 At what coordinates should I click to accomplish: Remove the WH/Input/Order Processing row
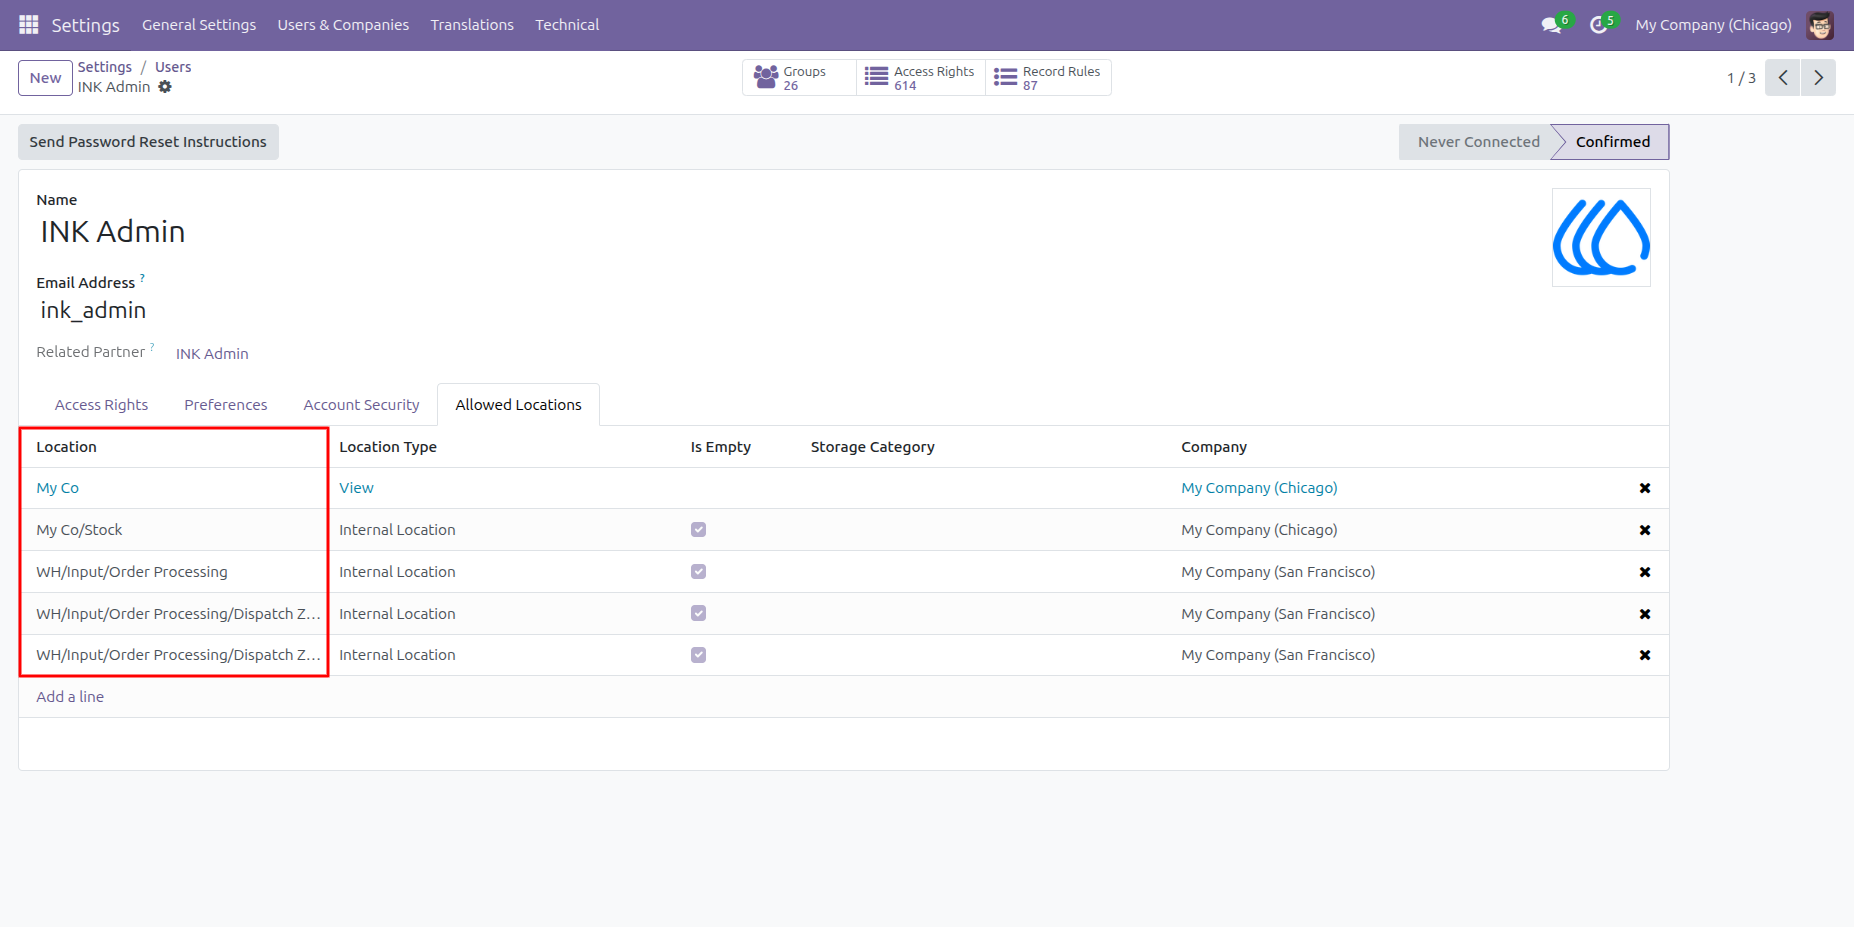click(1645, 572)
